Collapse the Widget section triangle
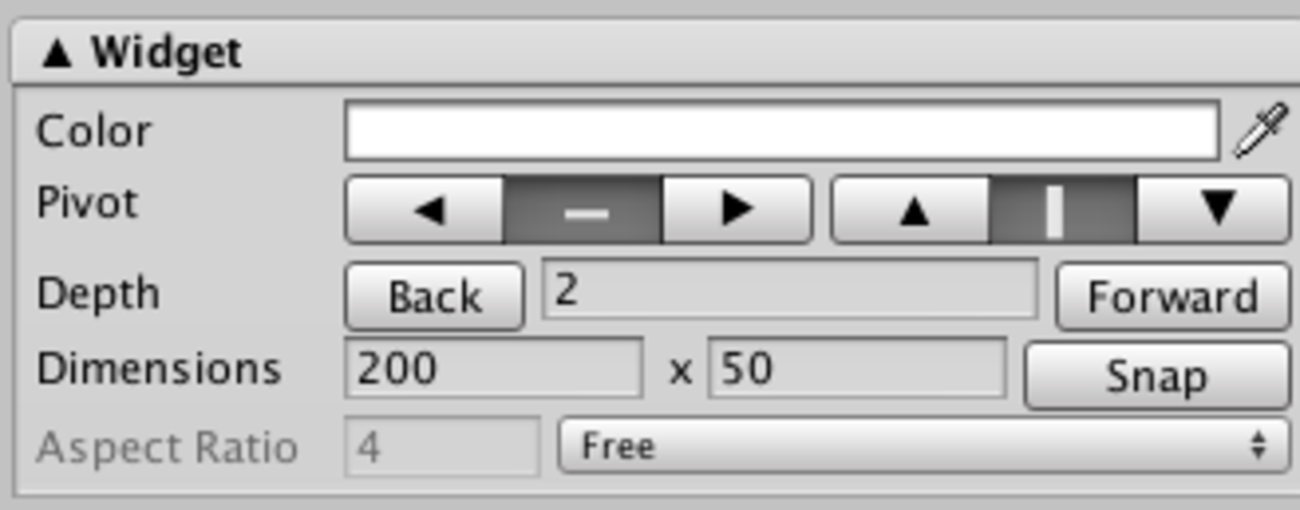1300x510 pixels. tap(58, 53)
